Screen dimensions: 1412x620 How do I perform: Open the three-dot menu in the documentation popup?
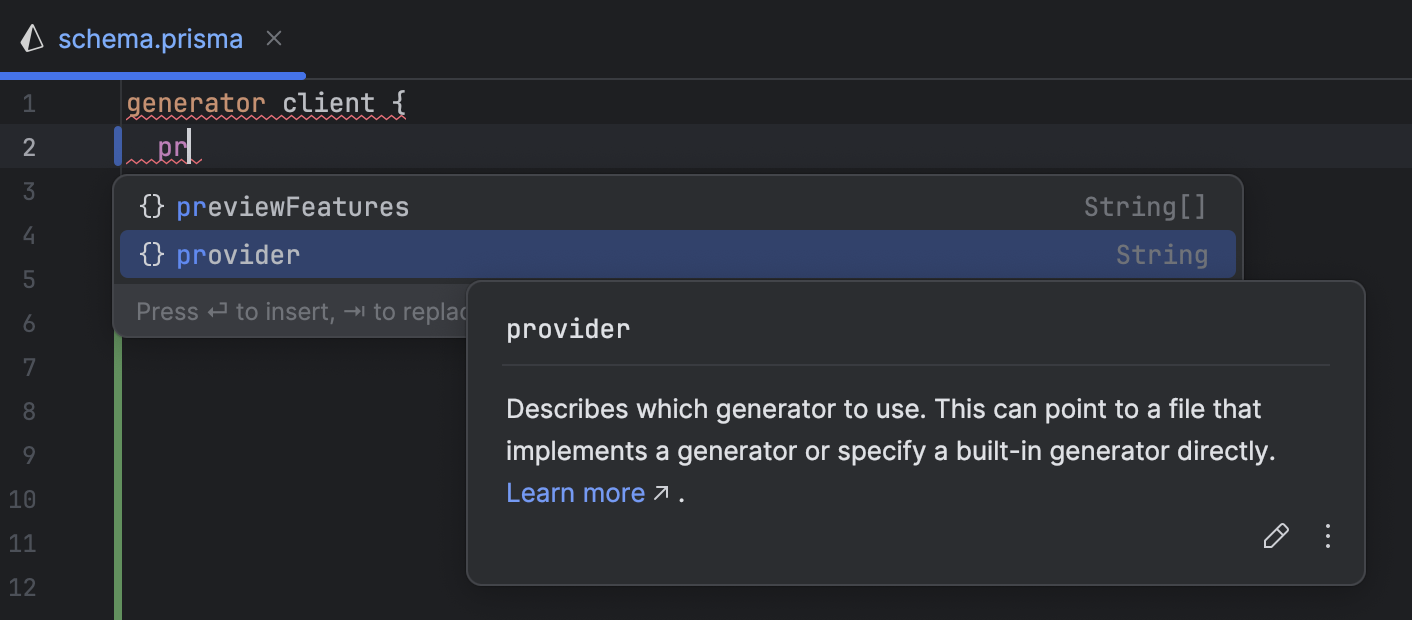coord(1327,537)
